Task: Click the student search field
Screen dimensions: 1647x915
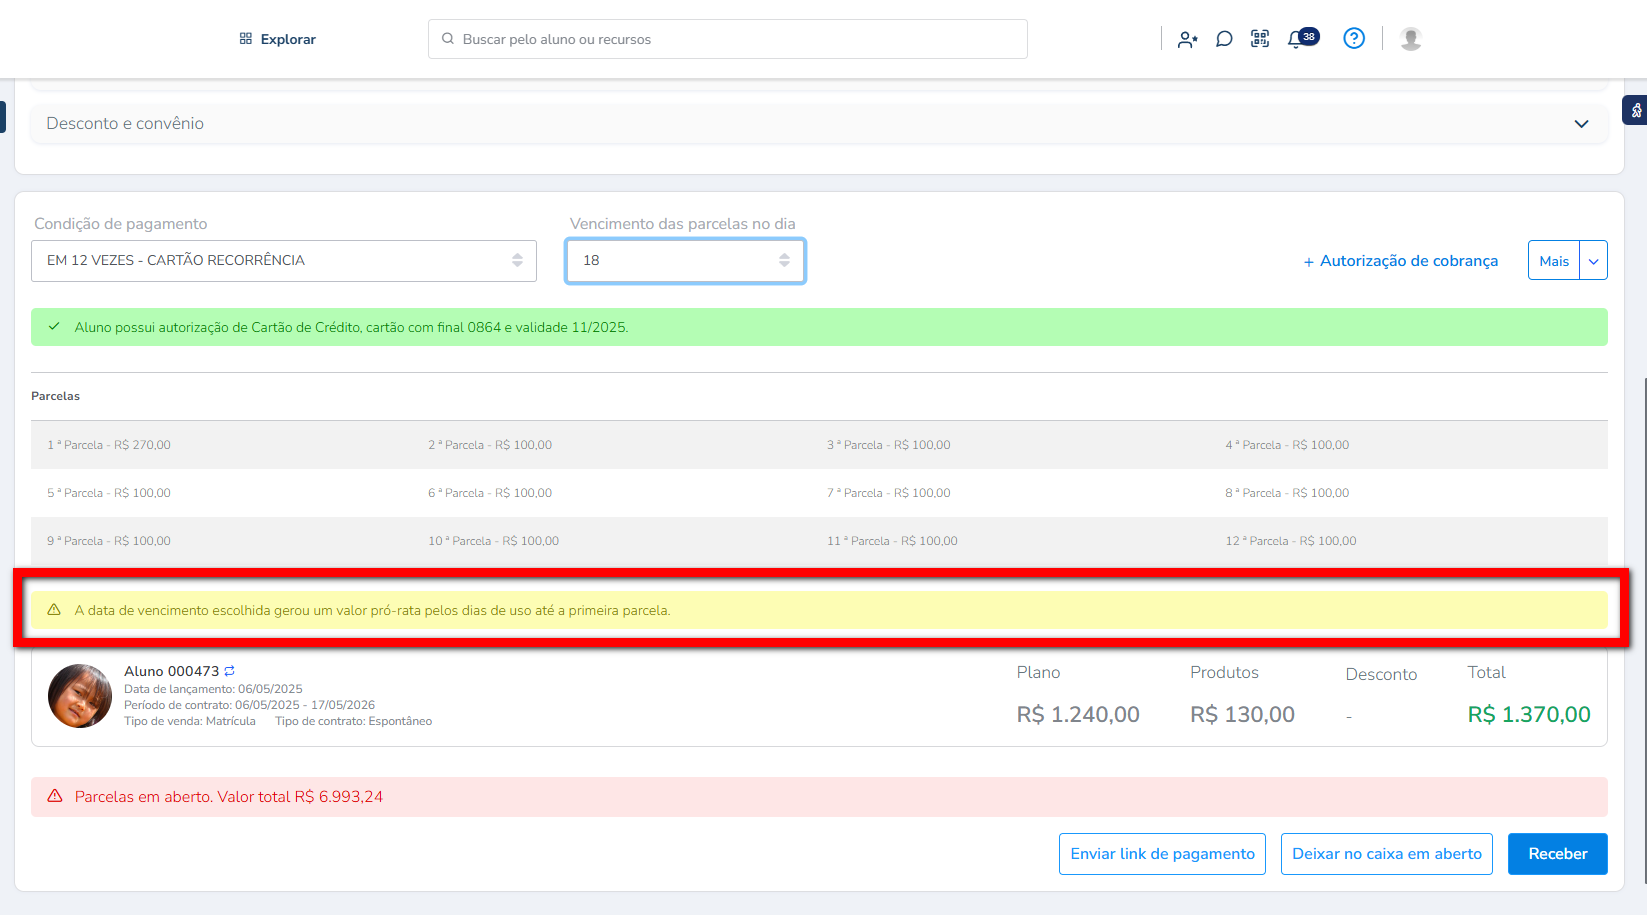Action: [727, 39]
